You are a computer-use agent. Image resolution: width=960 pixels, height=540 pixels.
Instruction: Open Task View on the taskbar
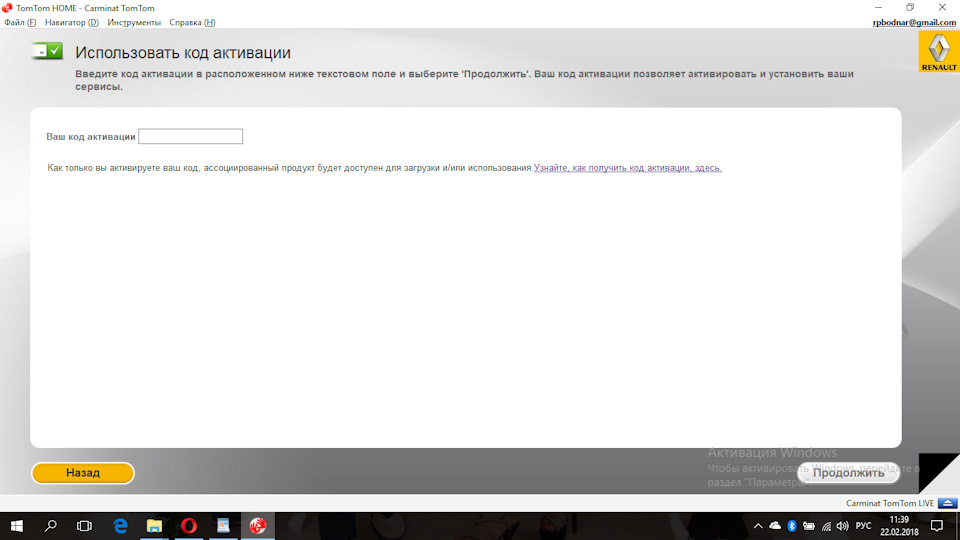84,526
